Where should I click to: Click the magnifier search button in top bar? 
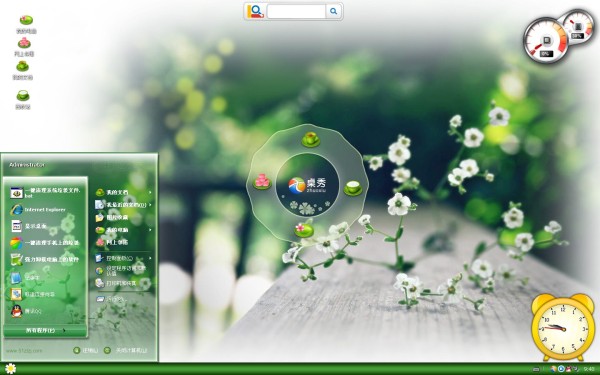pos(334,11)
